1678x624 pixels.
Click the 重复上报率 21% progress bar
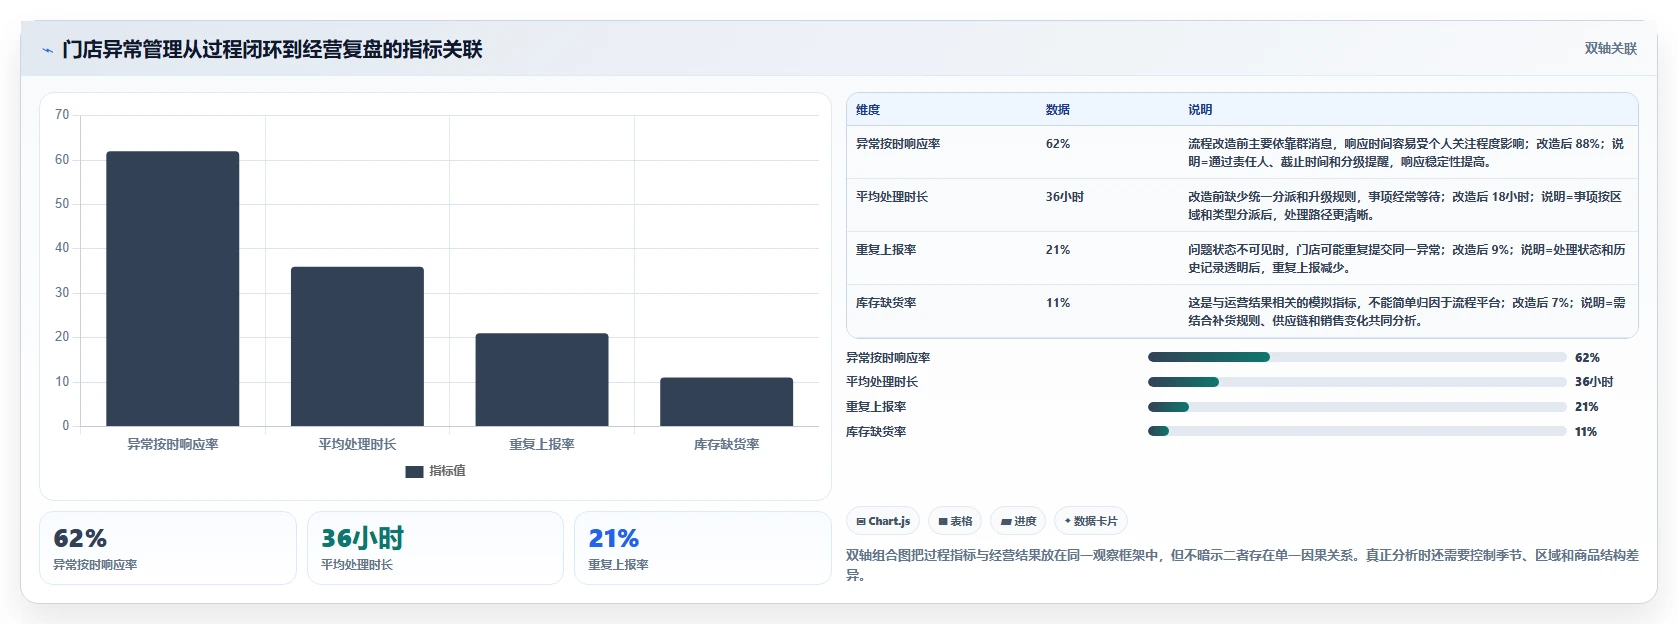(1357, 407)
